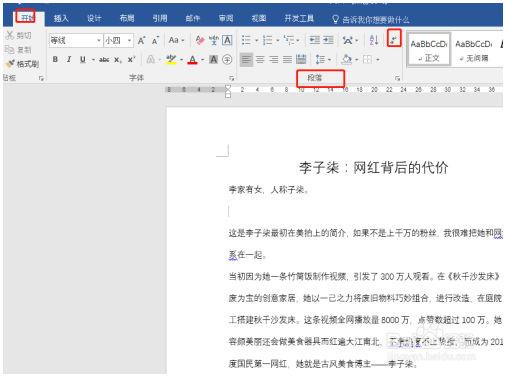Open the clipboard pane launcher
Image resolution: width=506 pixels, height=377 pixels.
tap(41, 78)
